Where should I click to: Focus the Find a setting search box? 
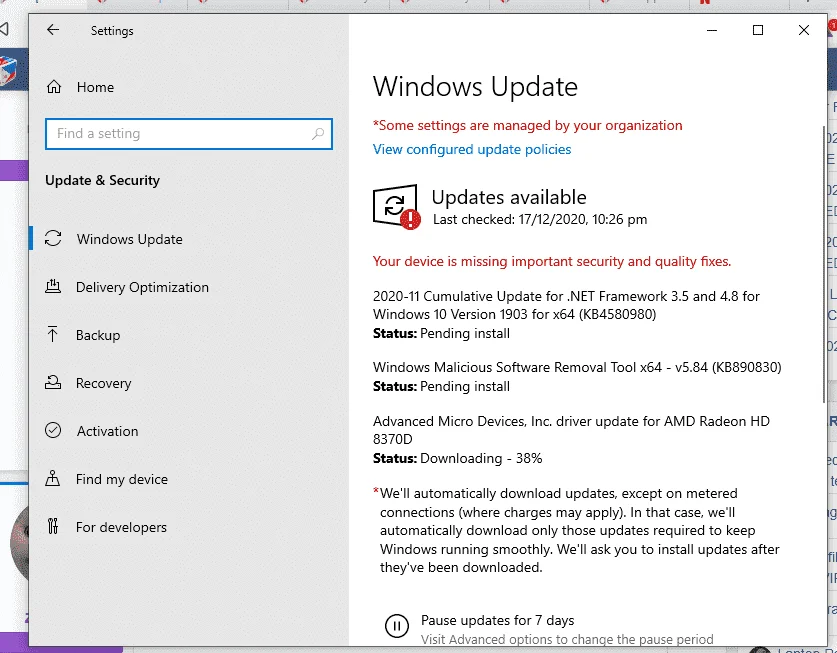[x=189, y=133]
